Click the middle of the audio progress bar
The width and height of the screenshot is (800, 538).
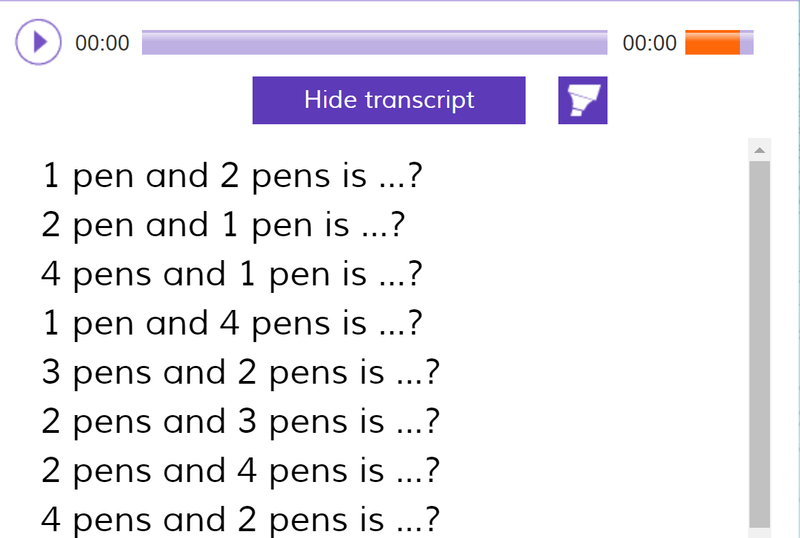tap(375, 43)
